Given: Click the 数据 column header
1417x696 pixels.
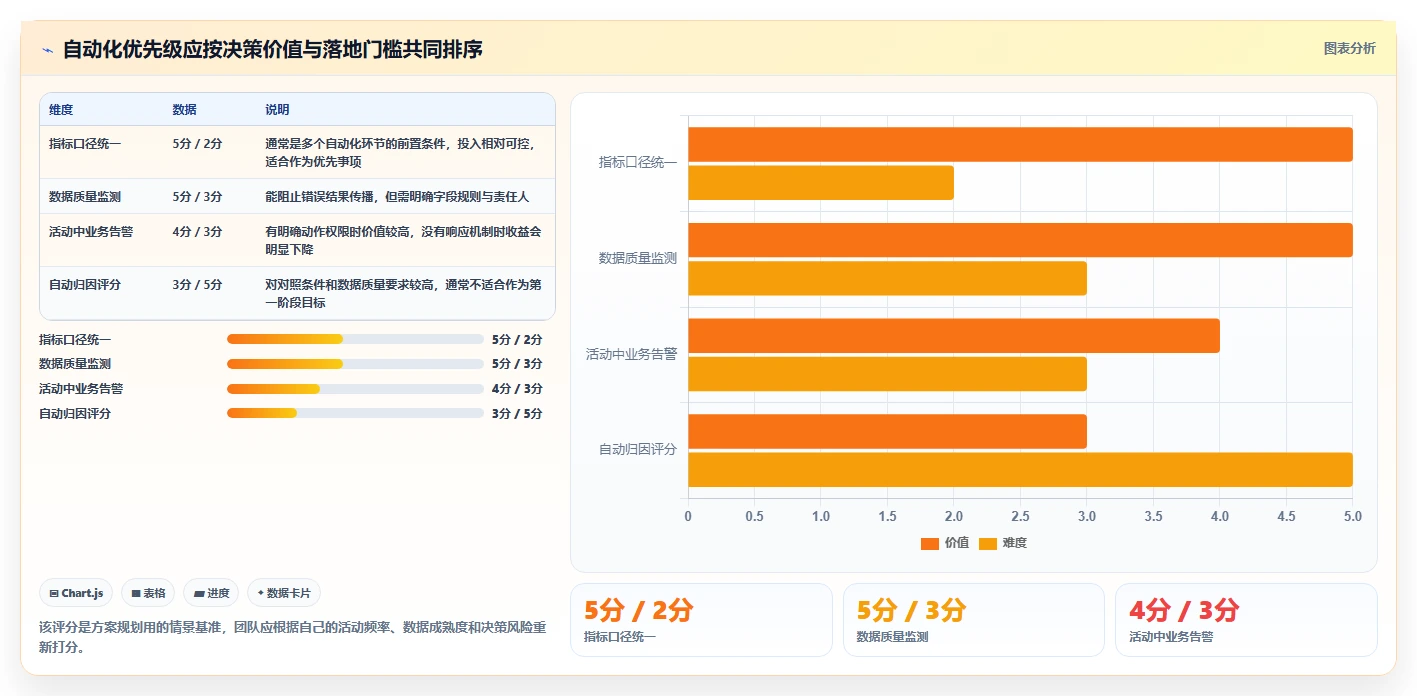Looking at the screenshot, I should [x=184, y=110].
